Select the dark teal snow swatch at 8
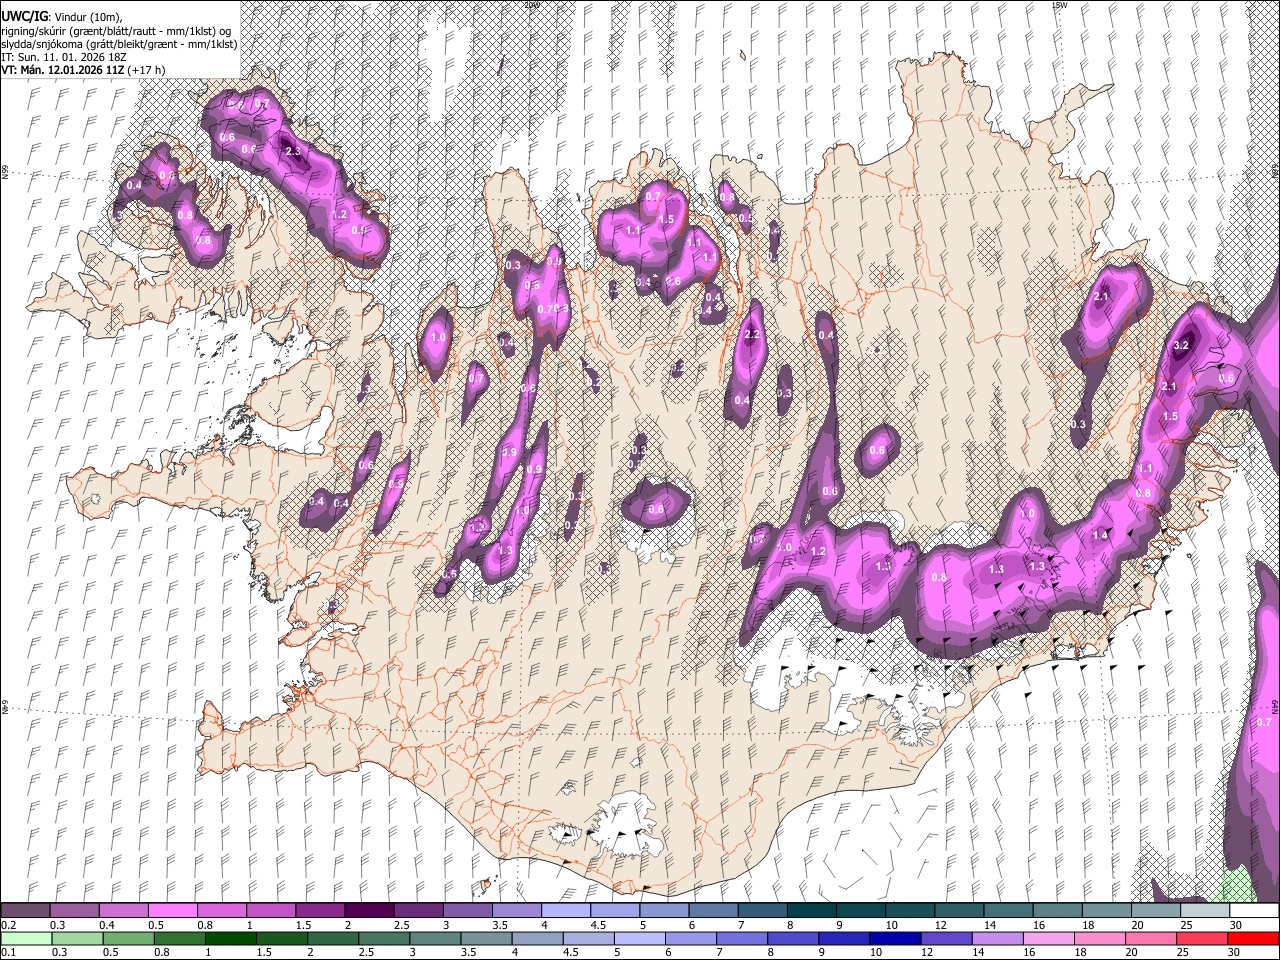 click(x=811, y=911)
